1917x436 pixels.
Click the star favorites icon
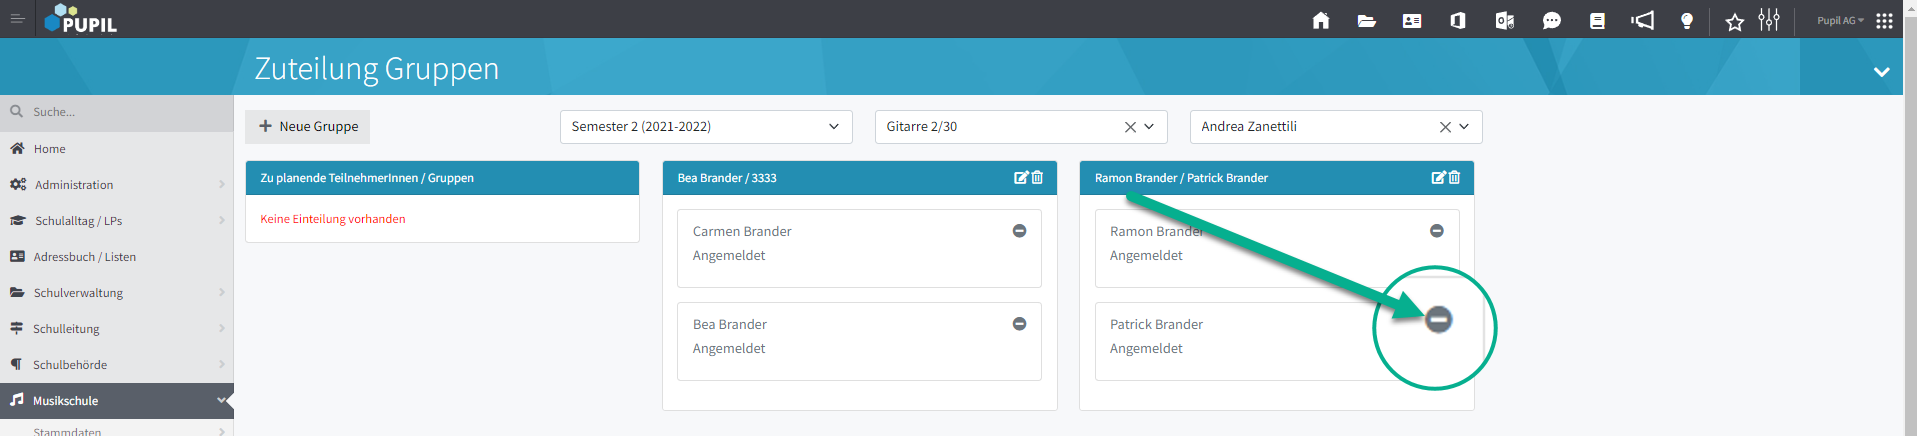(x=1735, y=21)
